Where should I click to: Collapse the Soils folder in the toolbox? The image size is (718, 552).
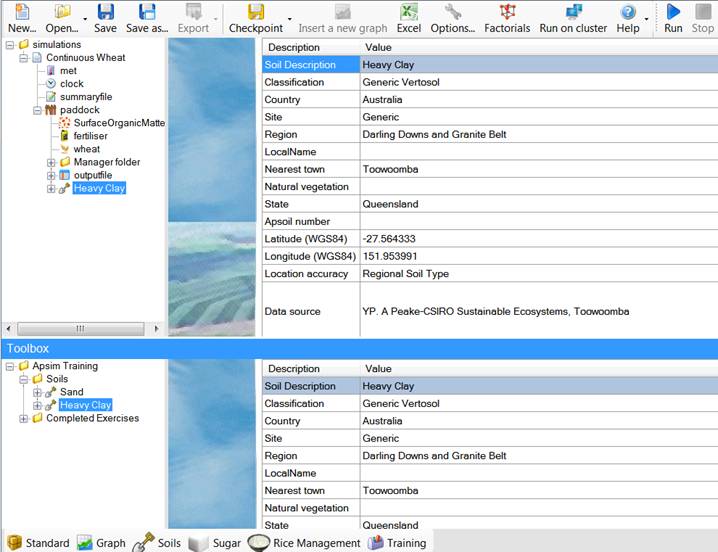[x=24, y=379]
